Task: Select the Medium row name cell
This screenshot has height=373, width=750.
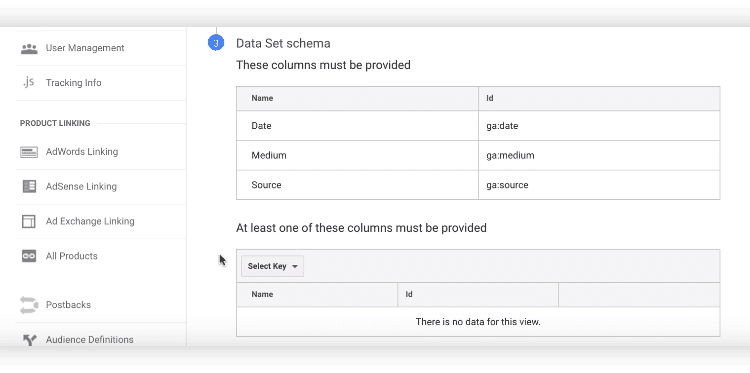Action: tap(357, 155)
